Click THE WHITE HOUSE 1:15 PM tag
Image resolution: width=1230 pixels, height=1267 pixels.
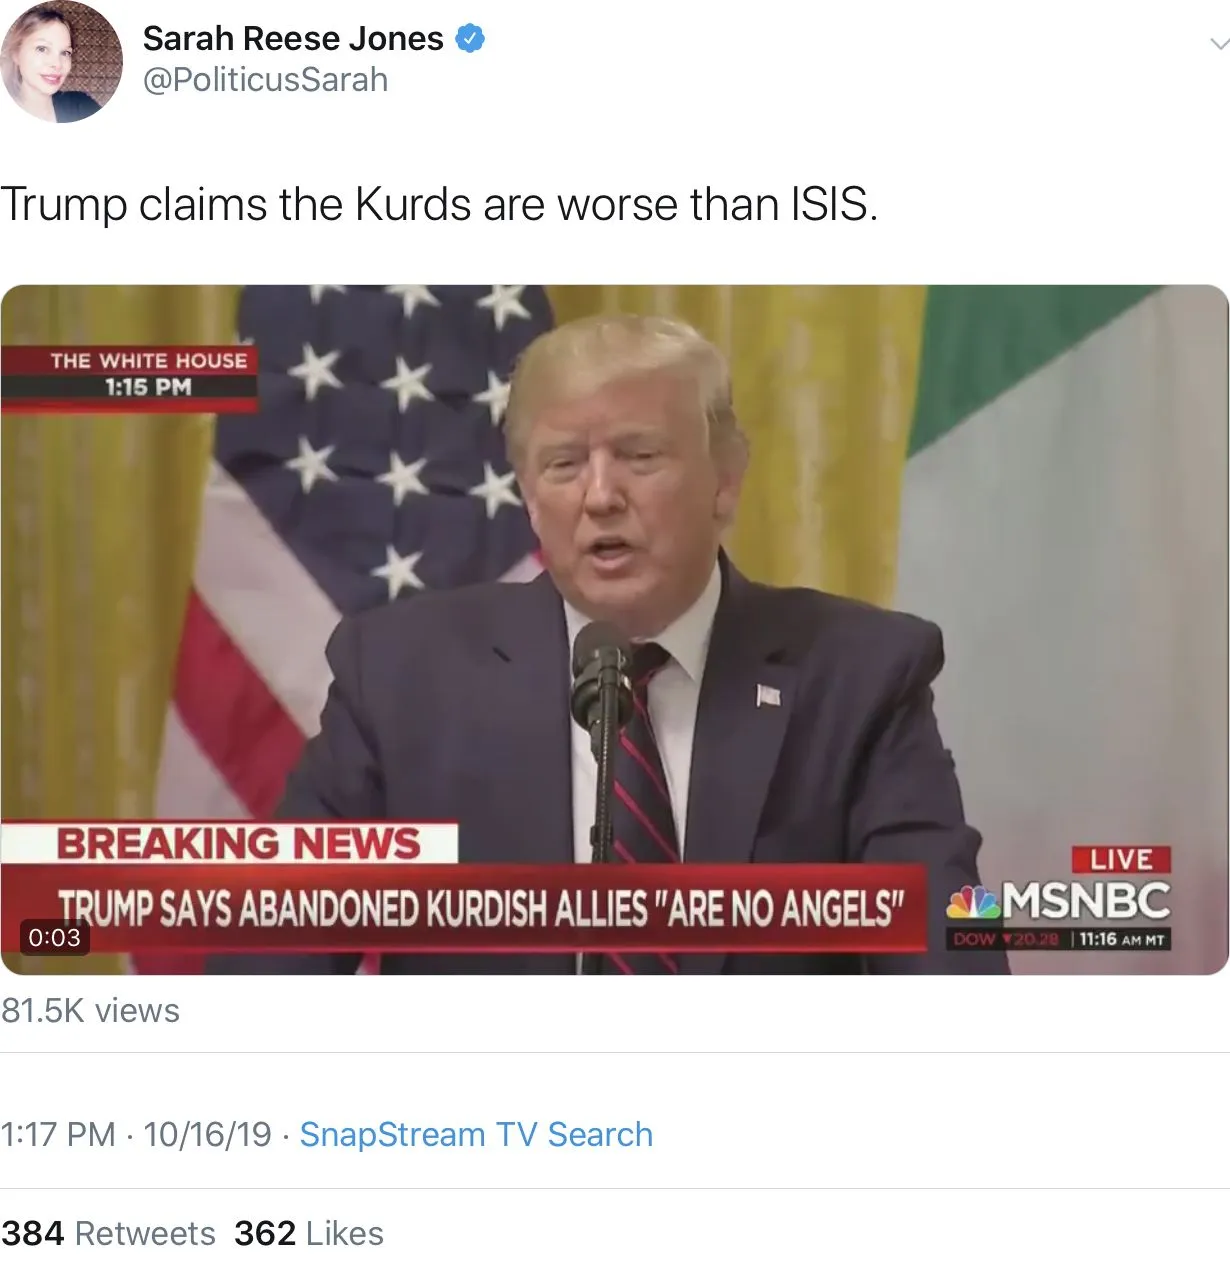pos(148,373)
